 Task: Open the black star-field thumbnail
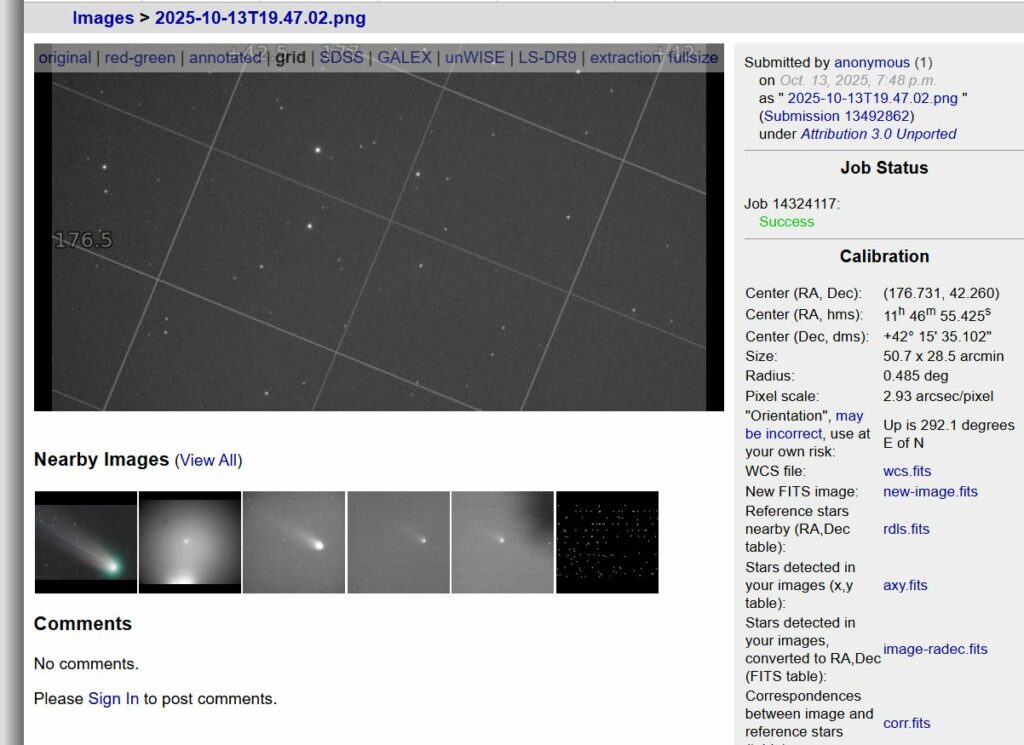607,542
